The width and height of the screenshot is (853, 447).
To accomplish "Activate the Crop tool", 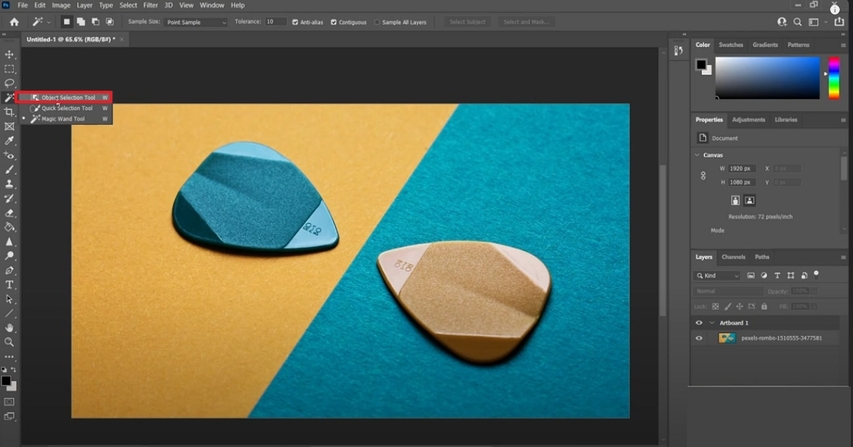I will (x=10, y=112).
